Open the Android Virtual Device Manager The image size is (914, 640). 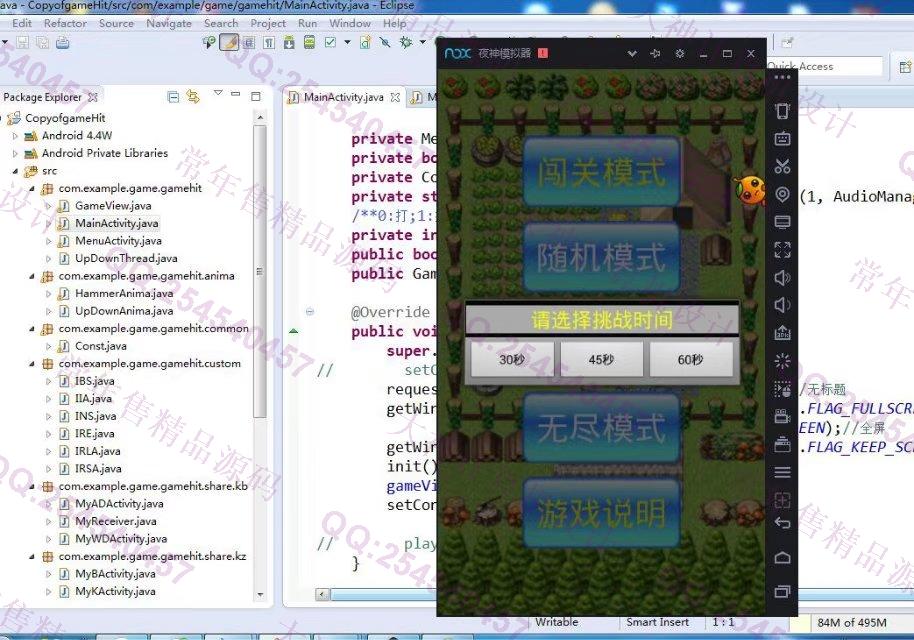pos(310,43)
